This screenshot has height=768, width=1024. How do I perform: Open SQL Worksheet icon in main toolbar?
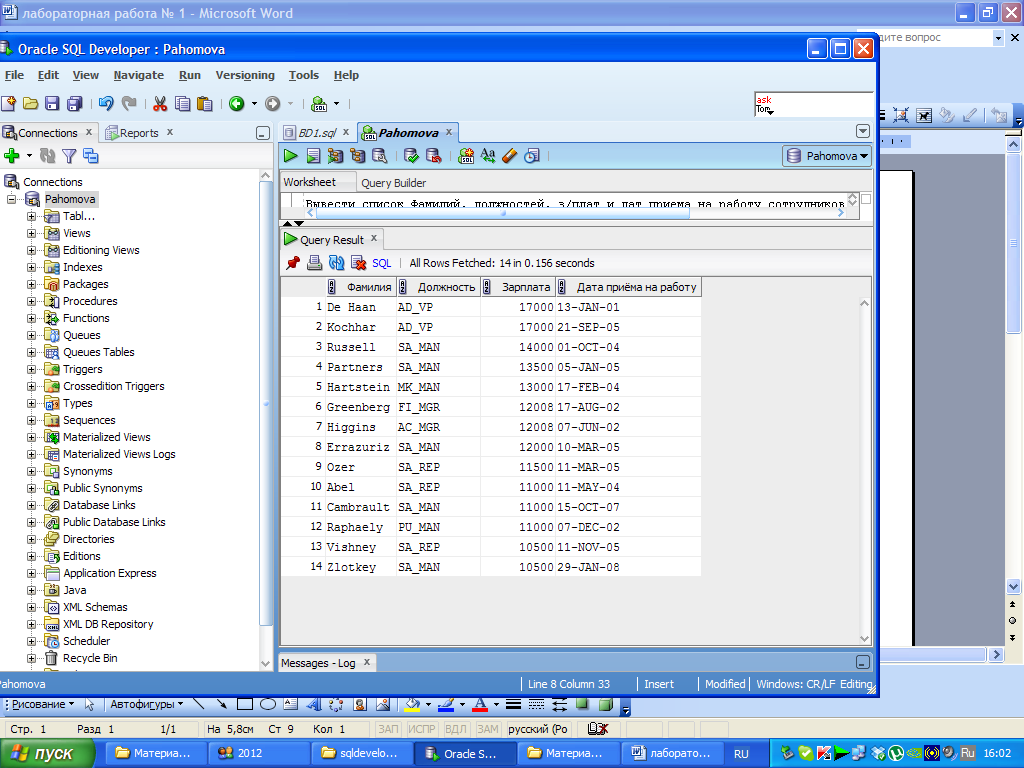click(x=319, y=103)
